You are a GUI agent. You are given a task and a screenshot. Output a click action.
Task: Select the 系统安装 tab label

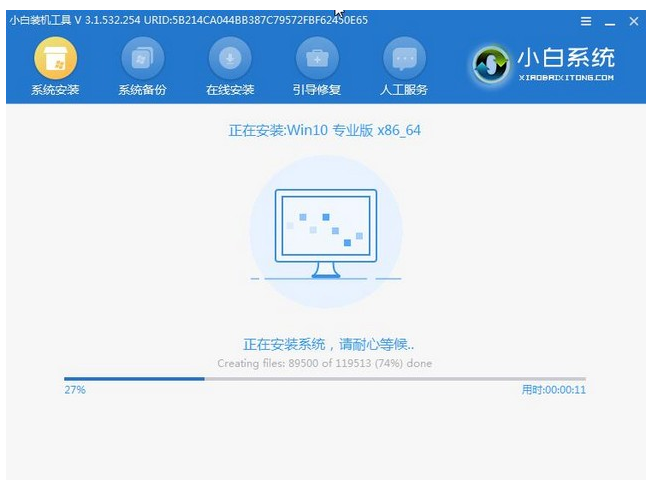[55, 89]
